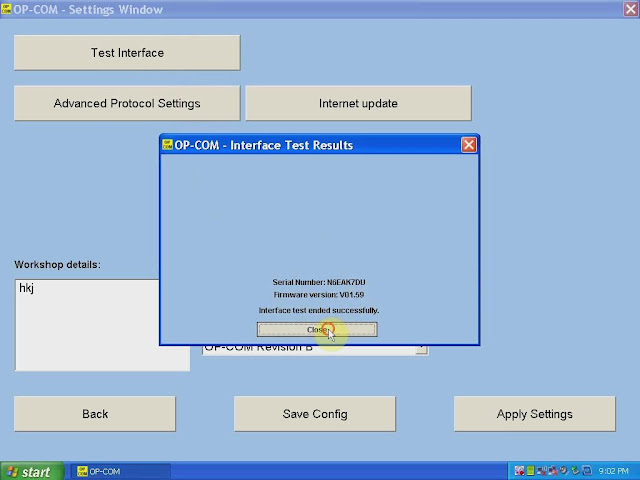Click the 'Workshop details:' label
The height and width of the screenshot is (480, 640).
click(58, 264)
